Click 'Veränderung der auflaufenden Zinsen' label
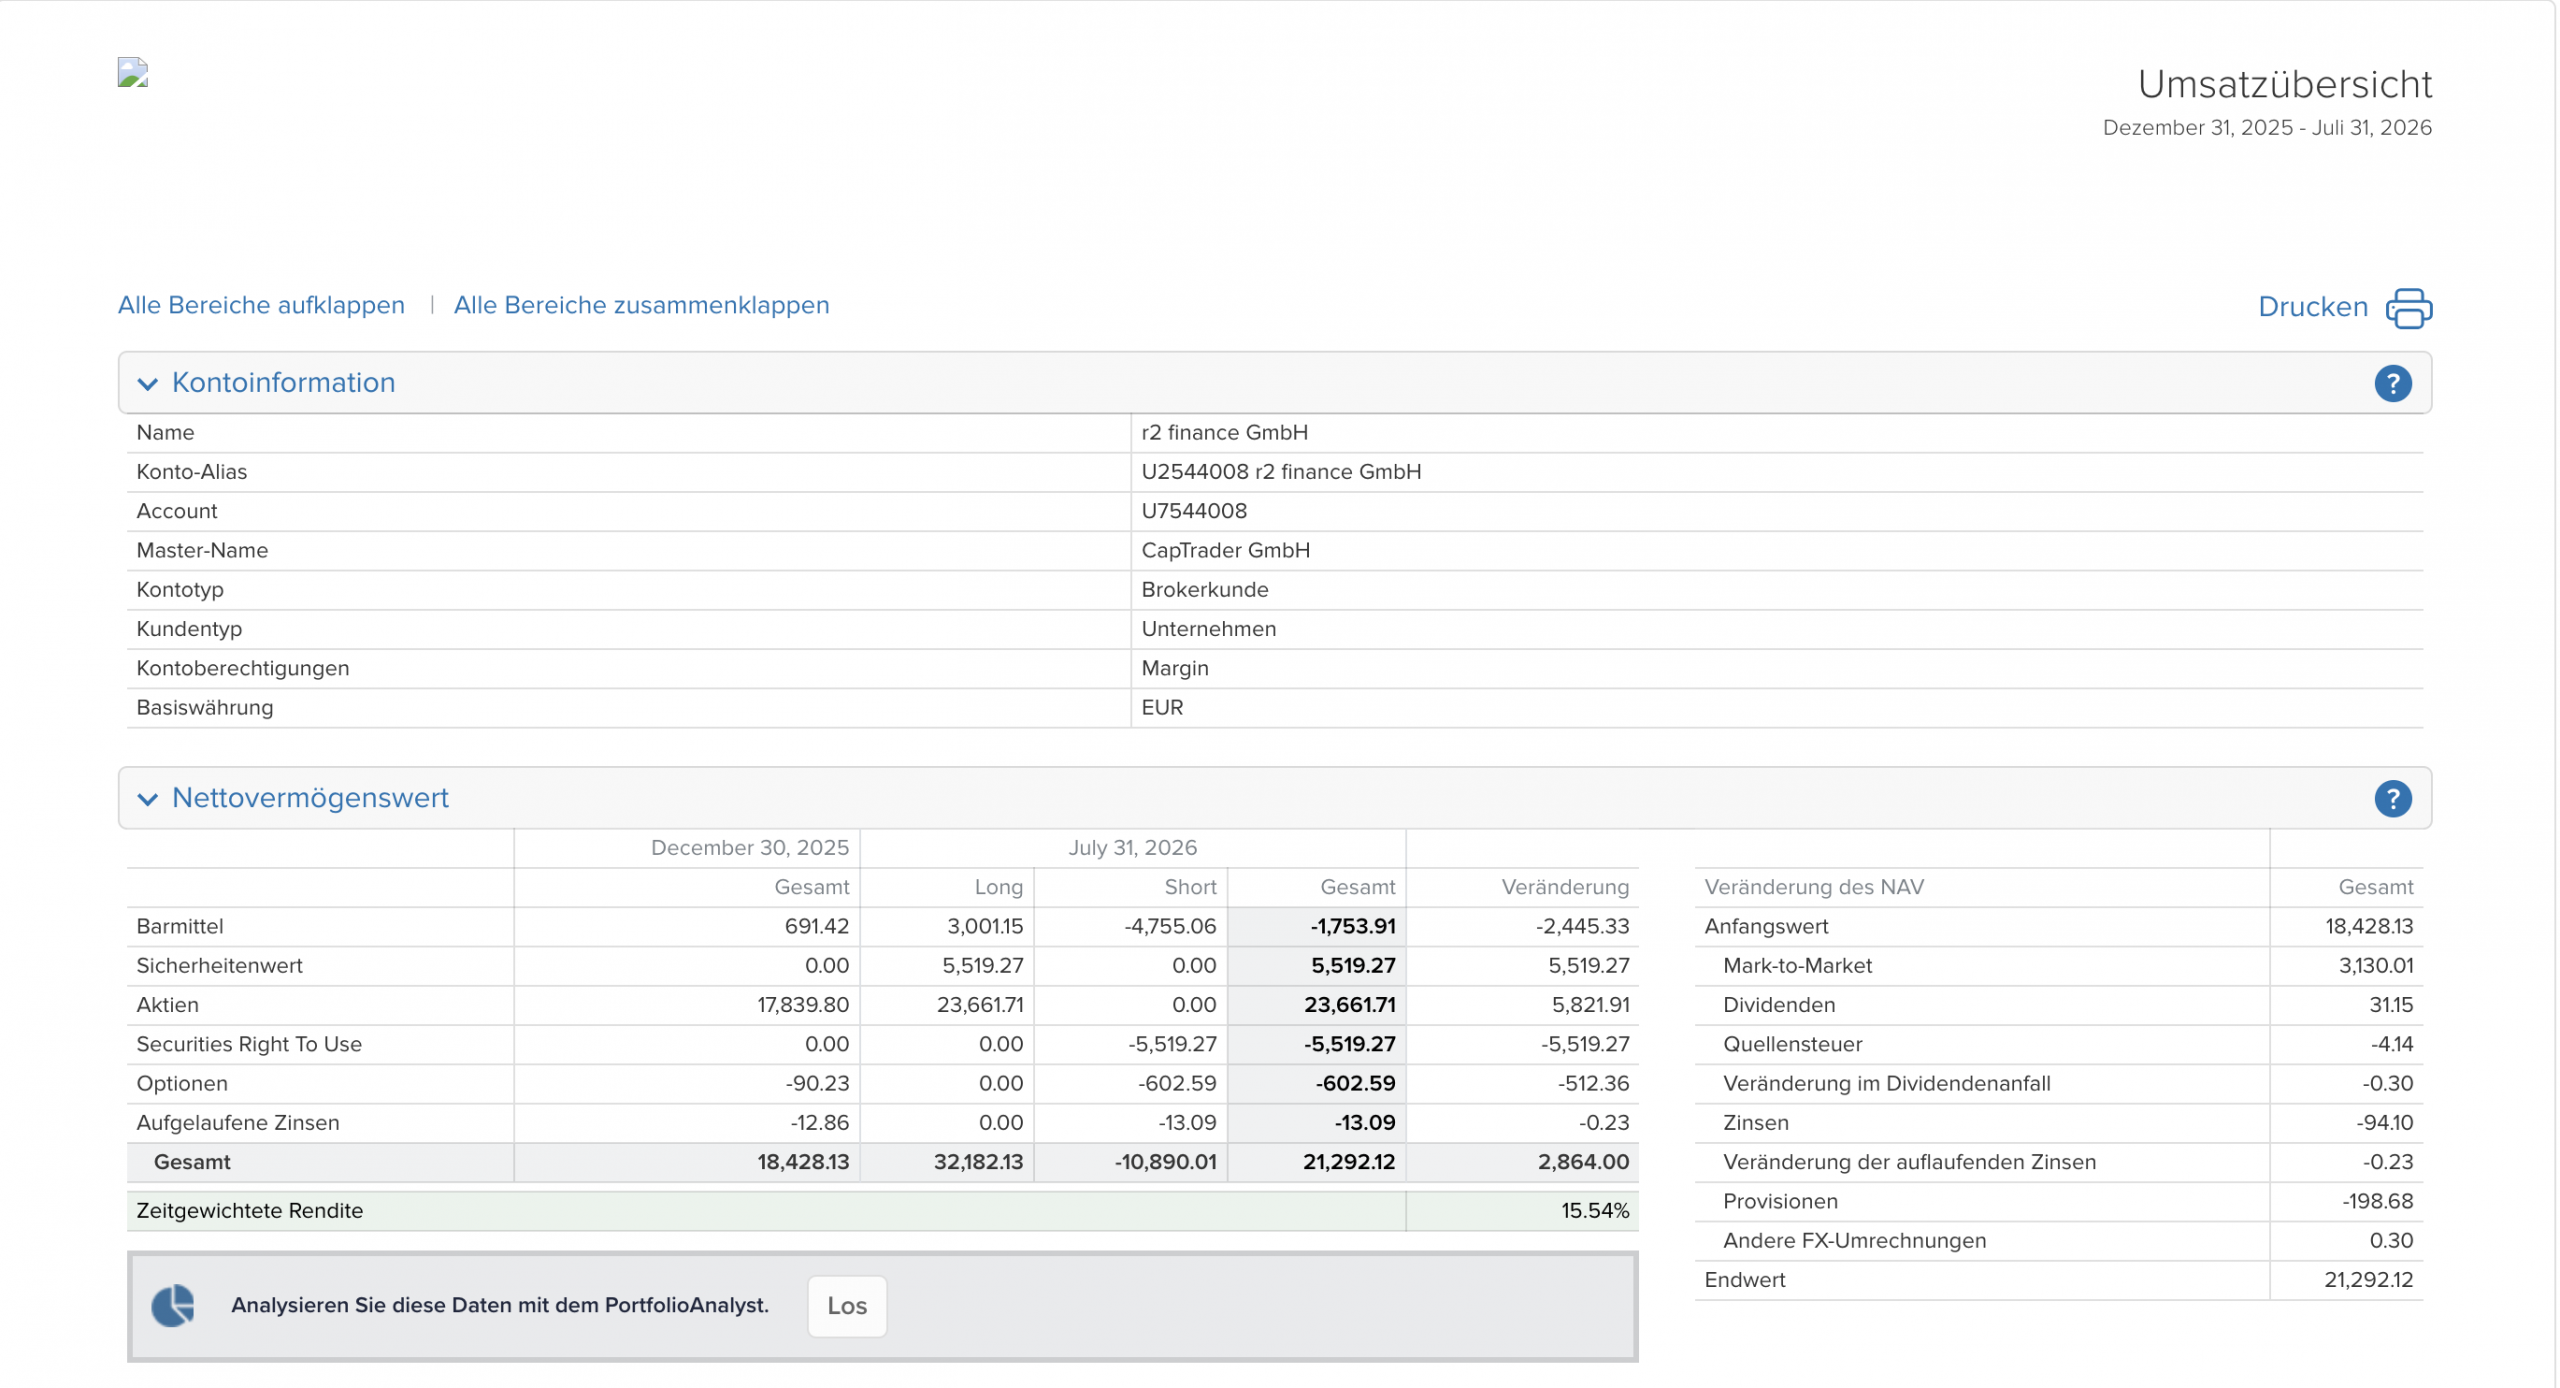 click(x=1909, y=1162)
